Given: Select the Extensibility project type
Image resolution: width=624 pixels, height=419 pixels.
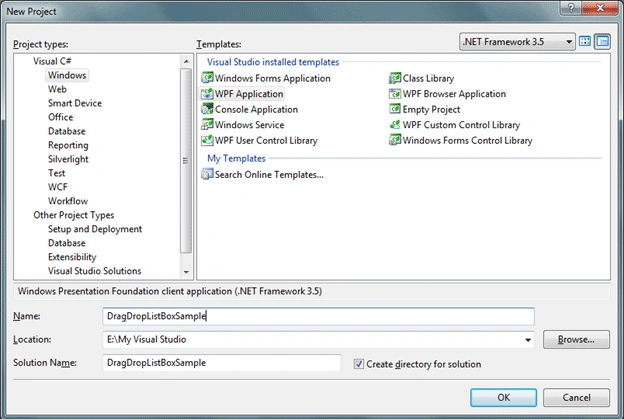Looking at the screenshot, I should [x=72, y=257].
